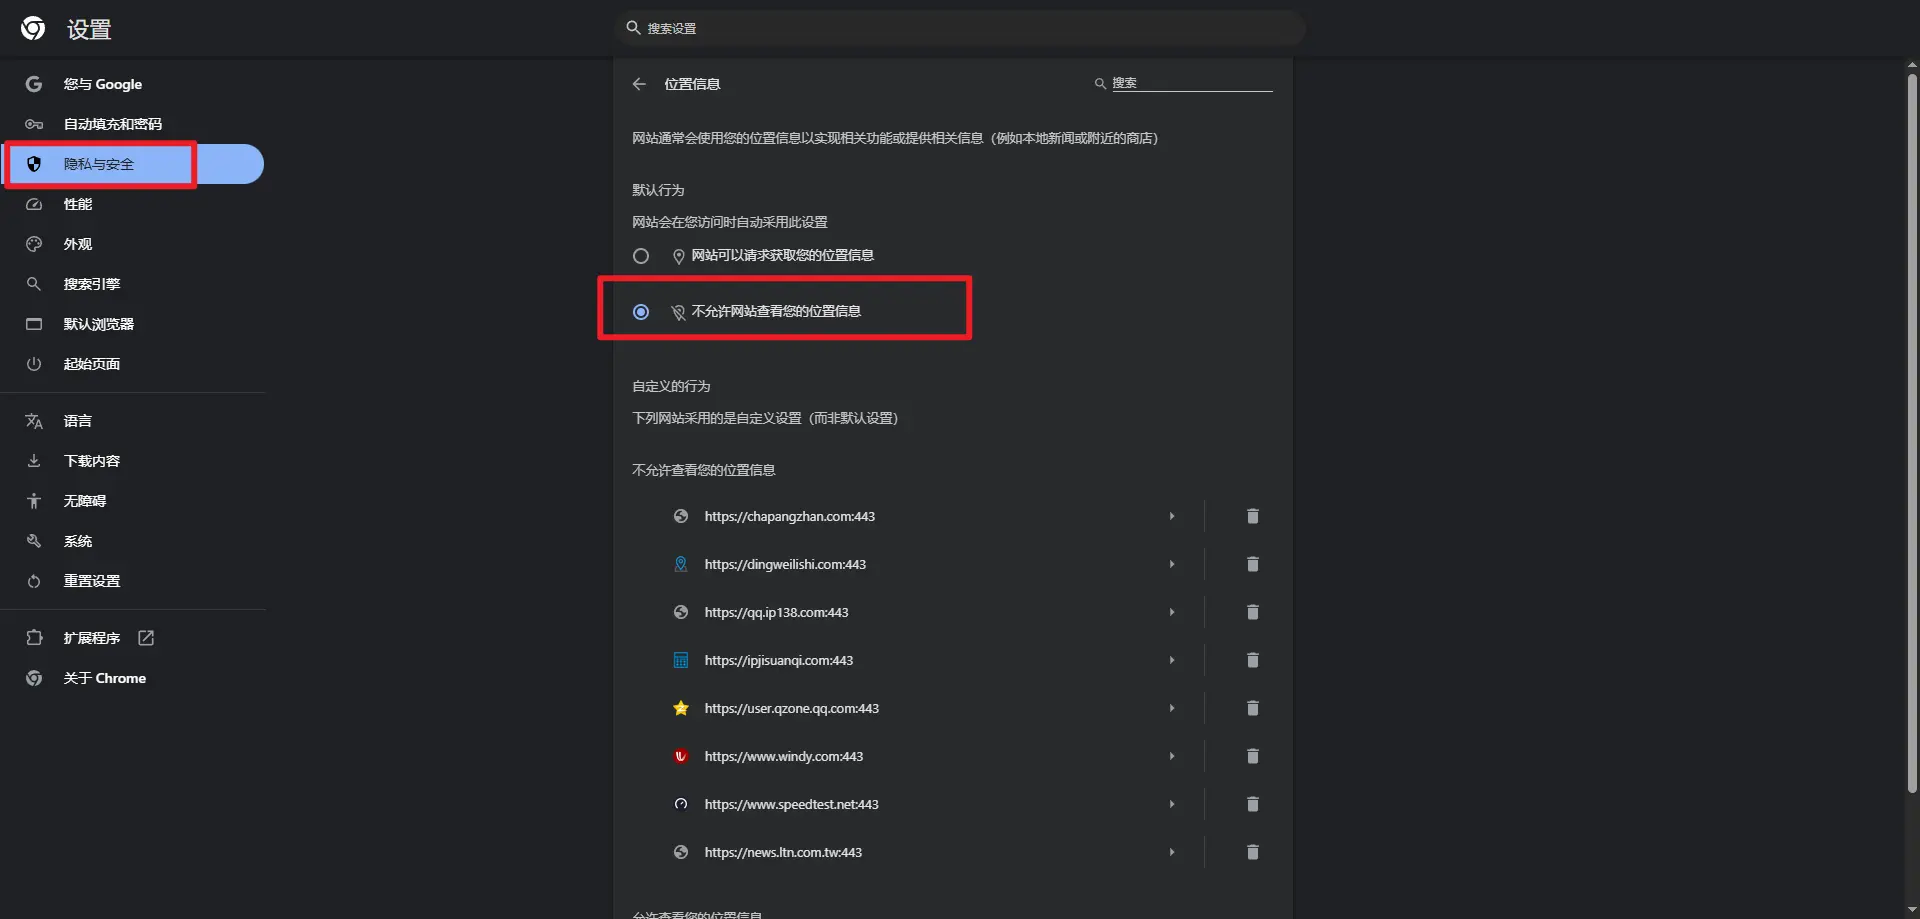Go to 外观 settings section
Image resolution: width=1920 pixels, height=919 pixels.
pyautogui.click(x=78, y=244)
